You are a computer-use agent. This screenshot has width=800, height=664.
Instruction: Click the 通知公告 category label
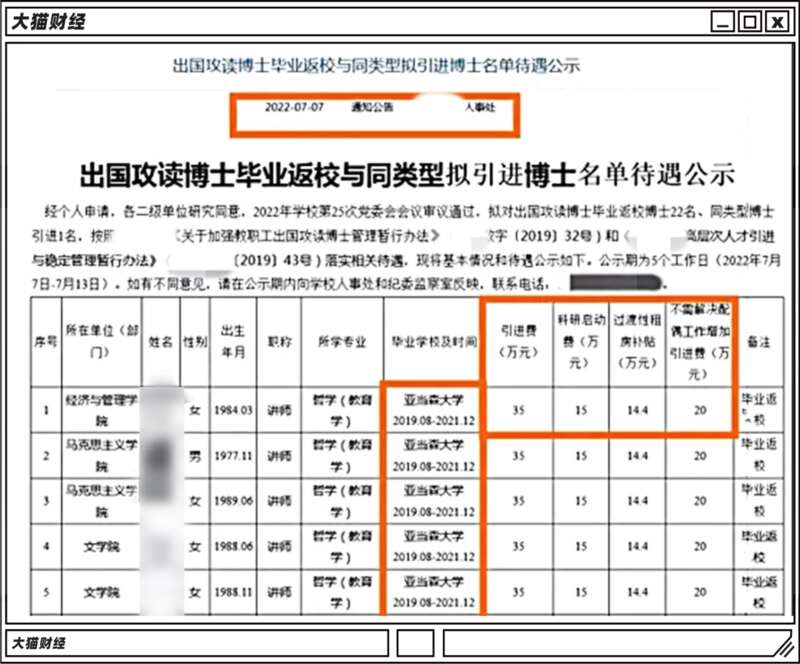click(372, 107)
